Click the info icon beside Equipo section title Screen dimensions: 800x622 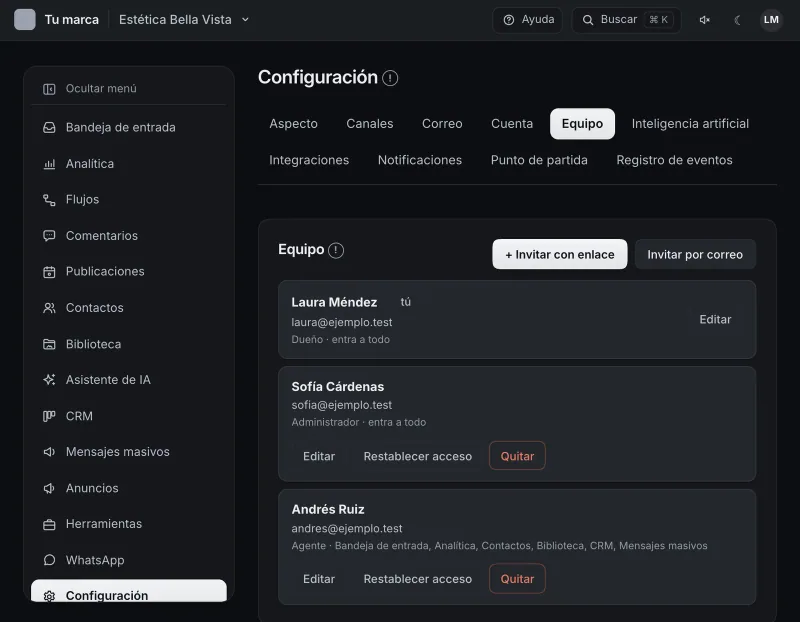(336, 251)
